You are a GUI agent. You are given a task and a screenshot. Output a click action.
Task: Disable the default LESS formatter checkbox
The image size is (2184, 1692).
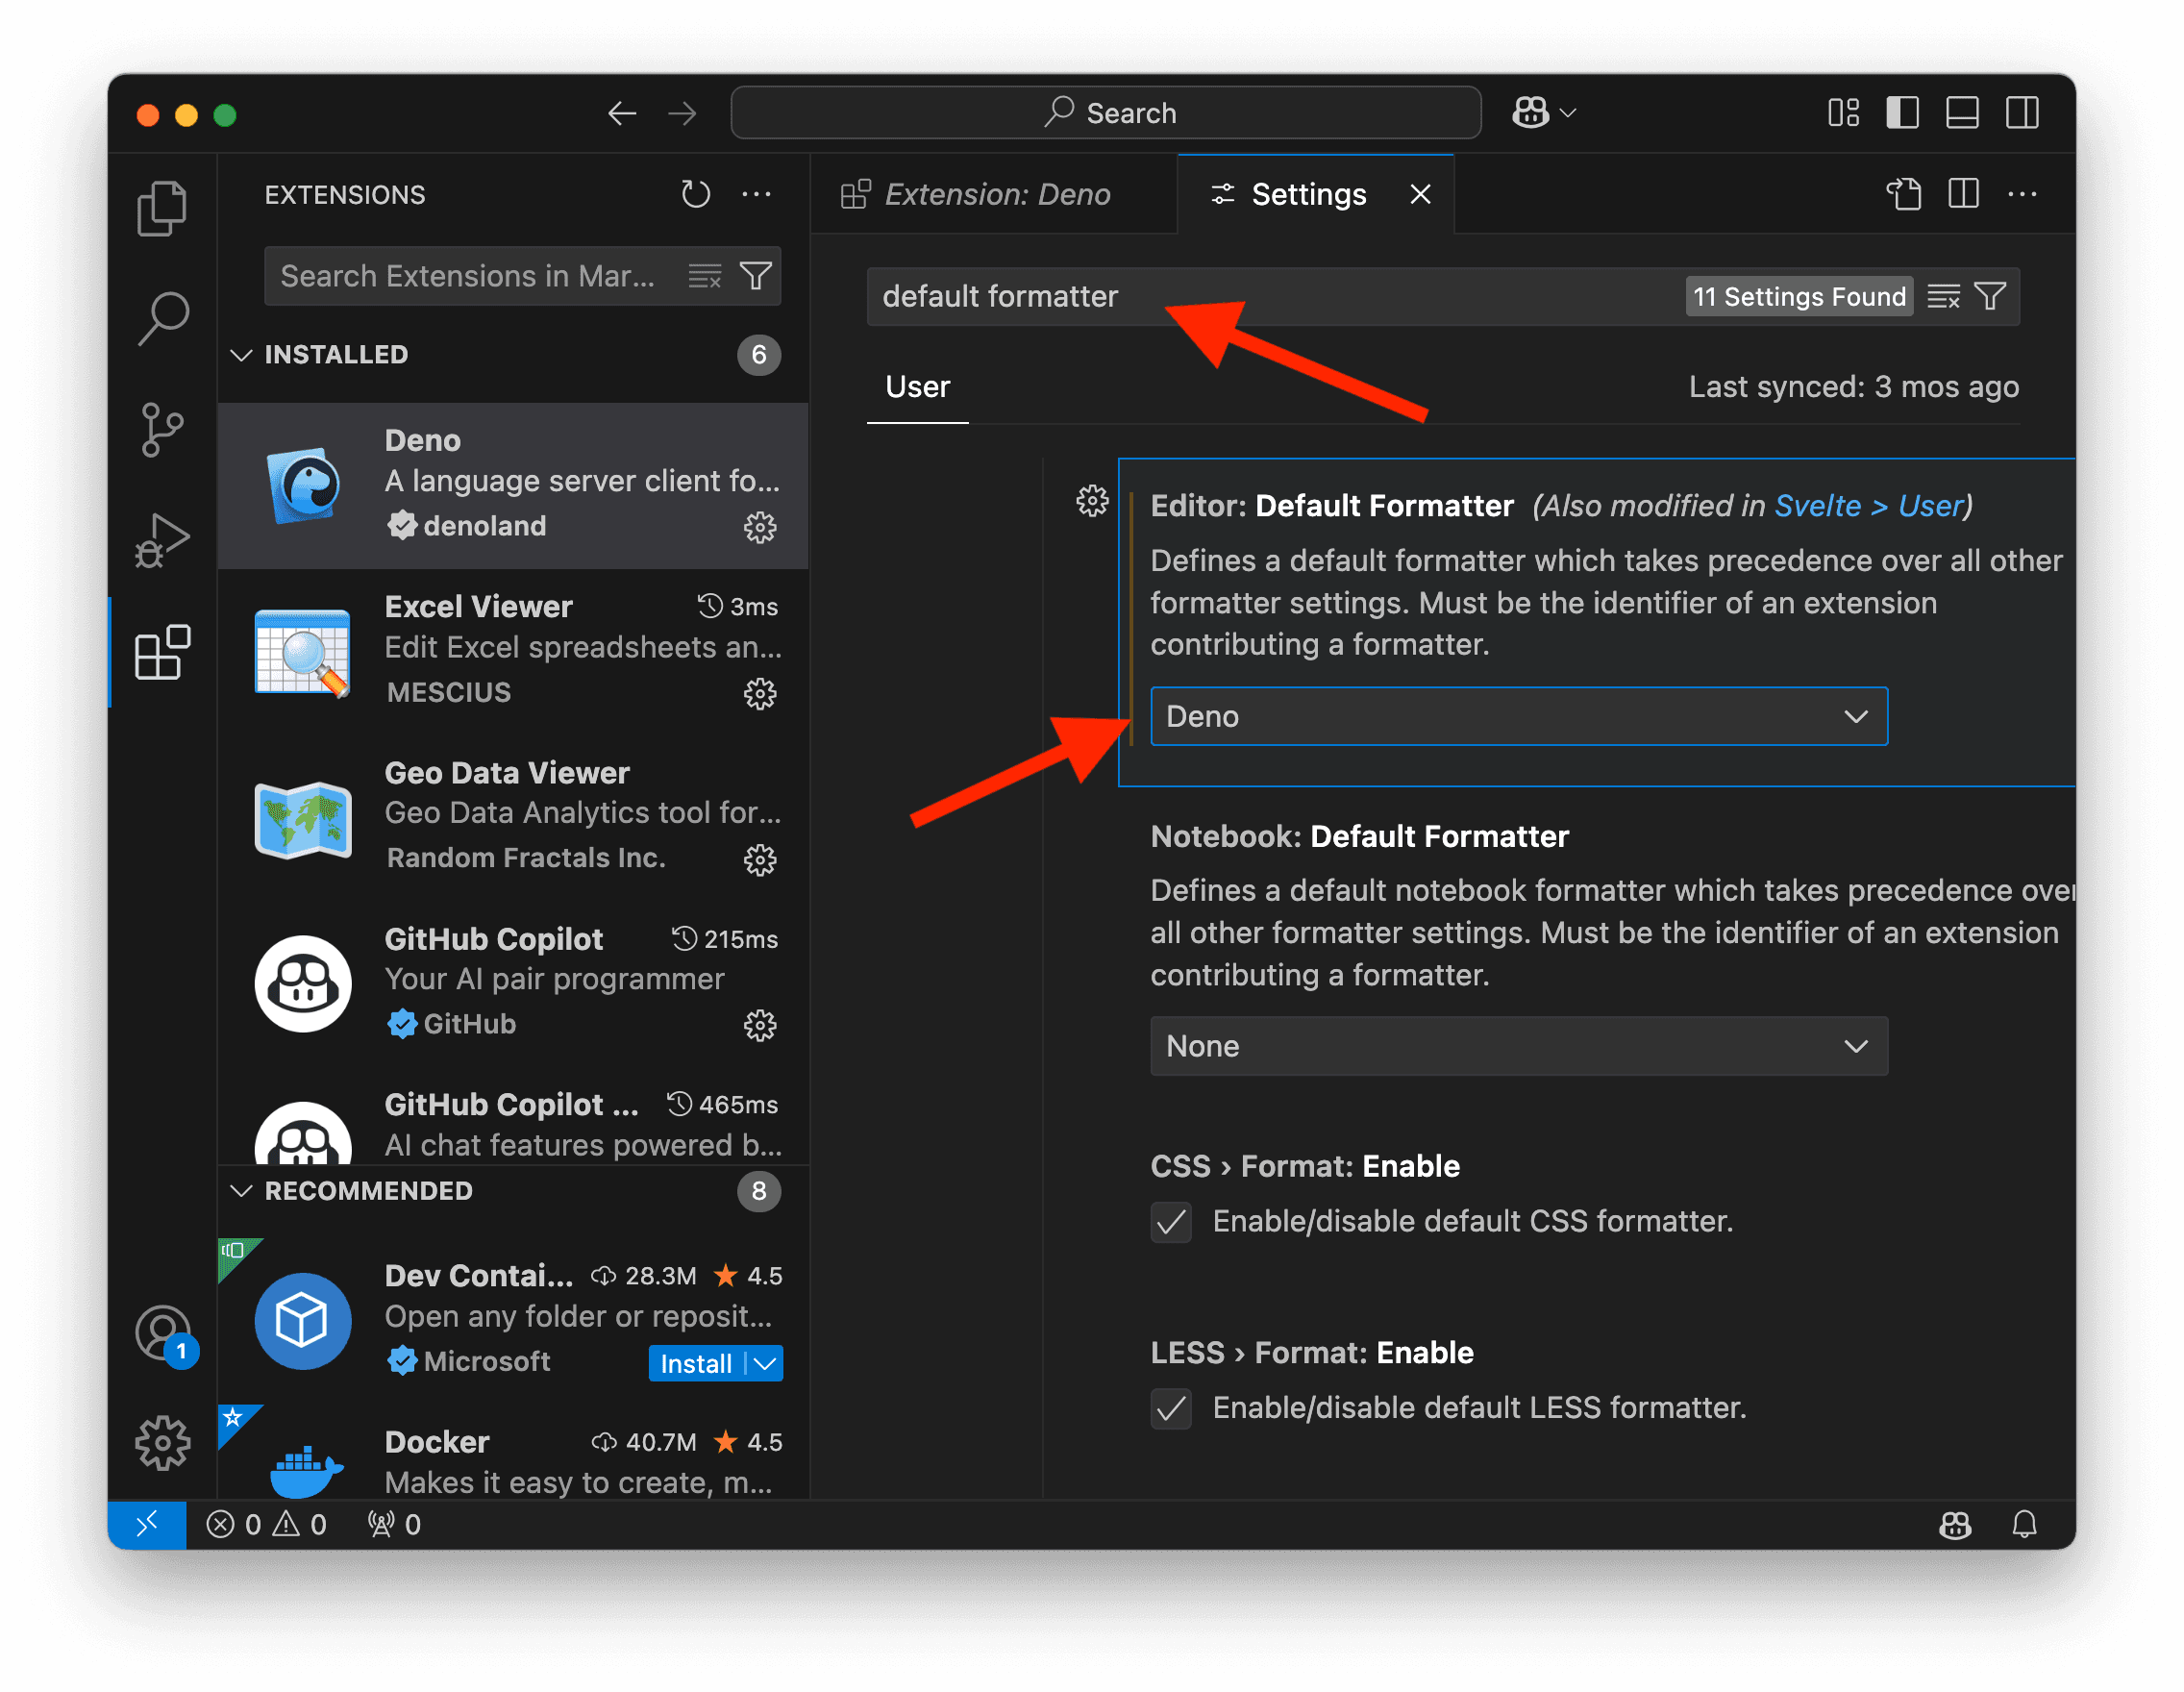pos(1171,1408)
